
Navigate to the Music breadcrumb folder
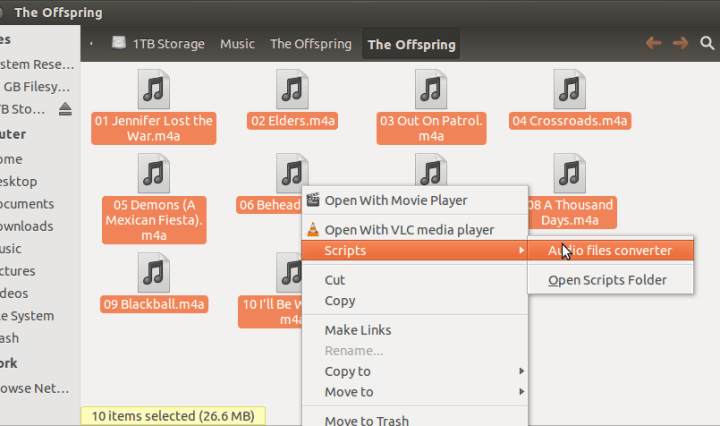(x=237, y=44)
